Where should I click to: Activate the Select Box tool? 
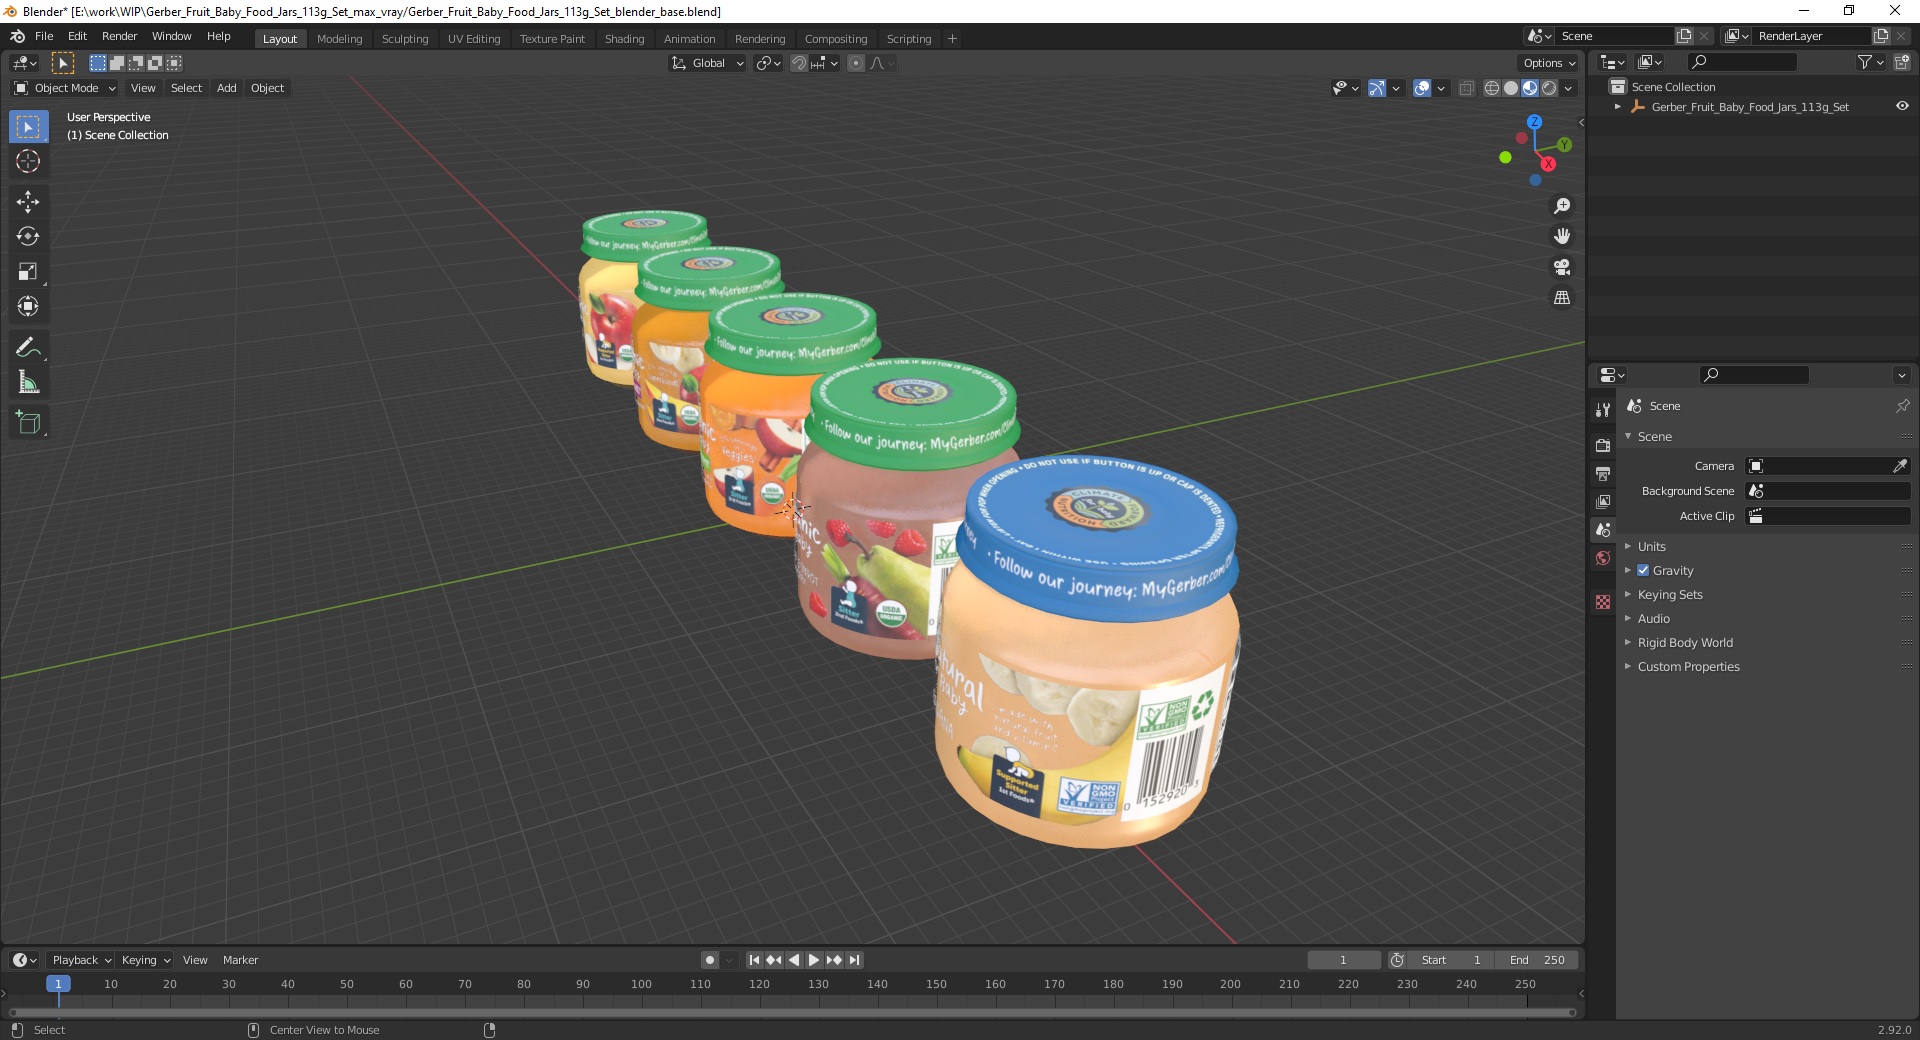click(x=28, y=127)
